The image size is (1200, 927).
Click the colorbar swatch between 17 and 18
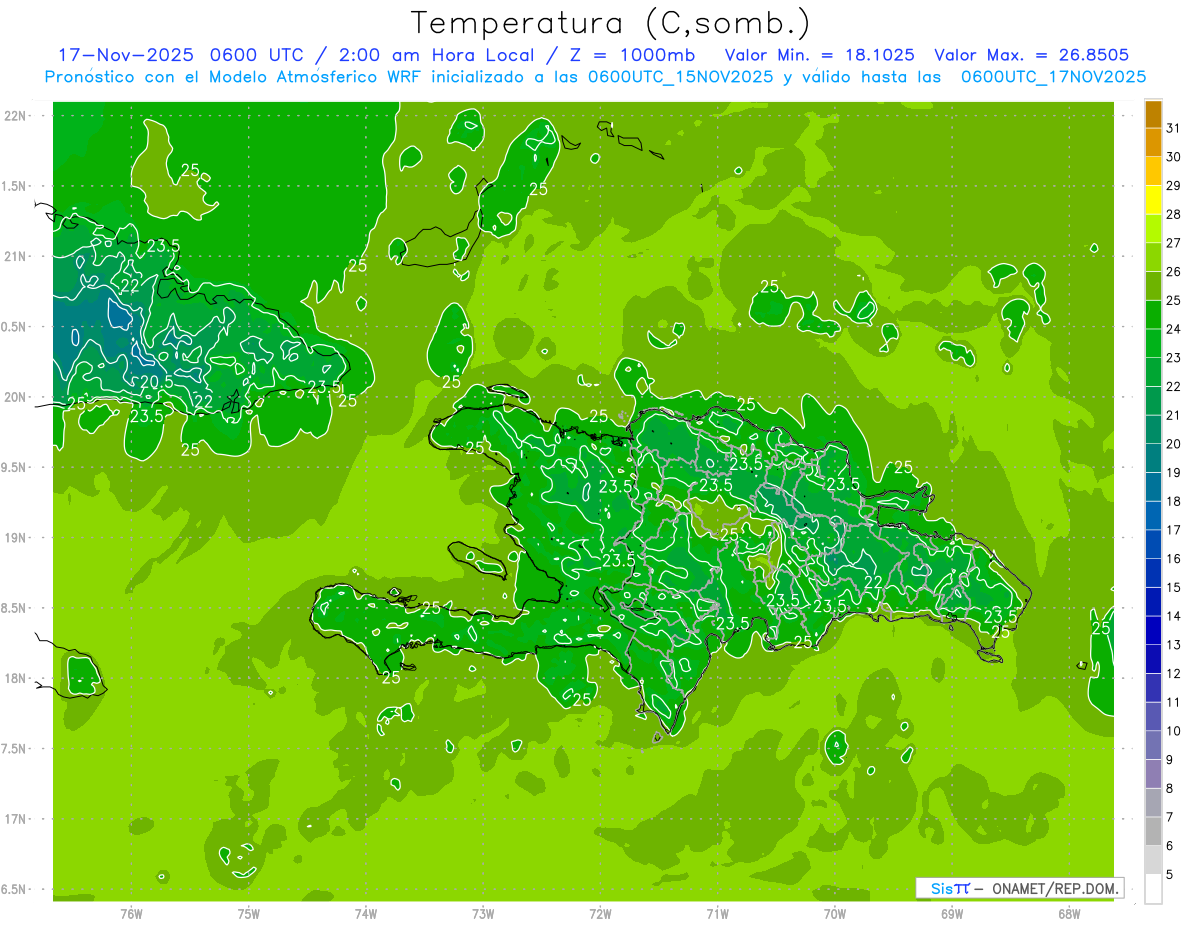pos(1153,516)
